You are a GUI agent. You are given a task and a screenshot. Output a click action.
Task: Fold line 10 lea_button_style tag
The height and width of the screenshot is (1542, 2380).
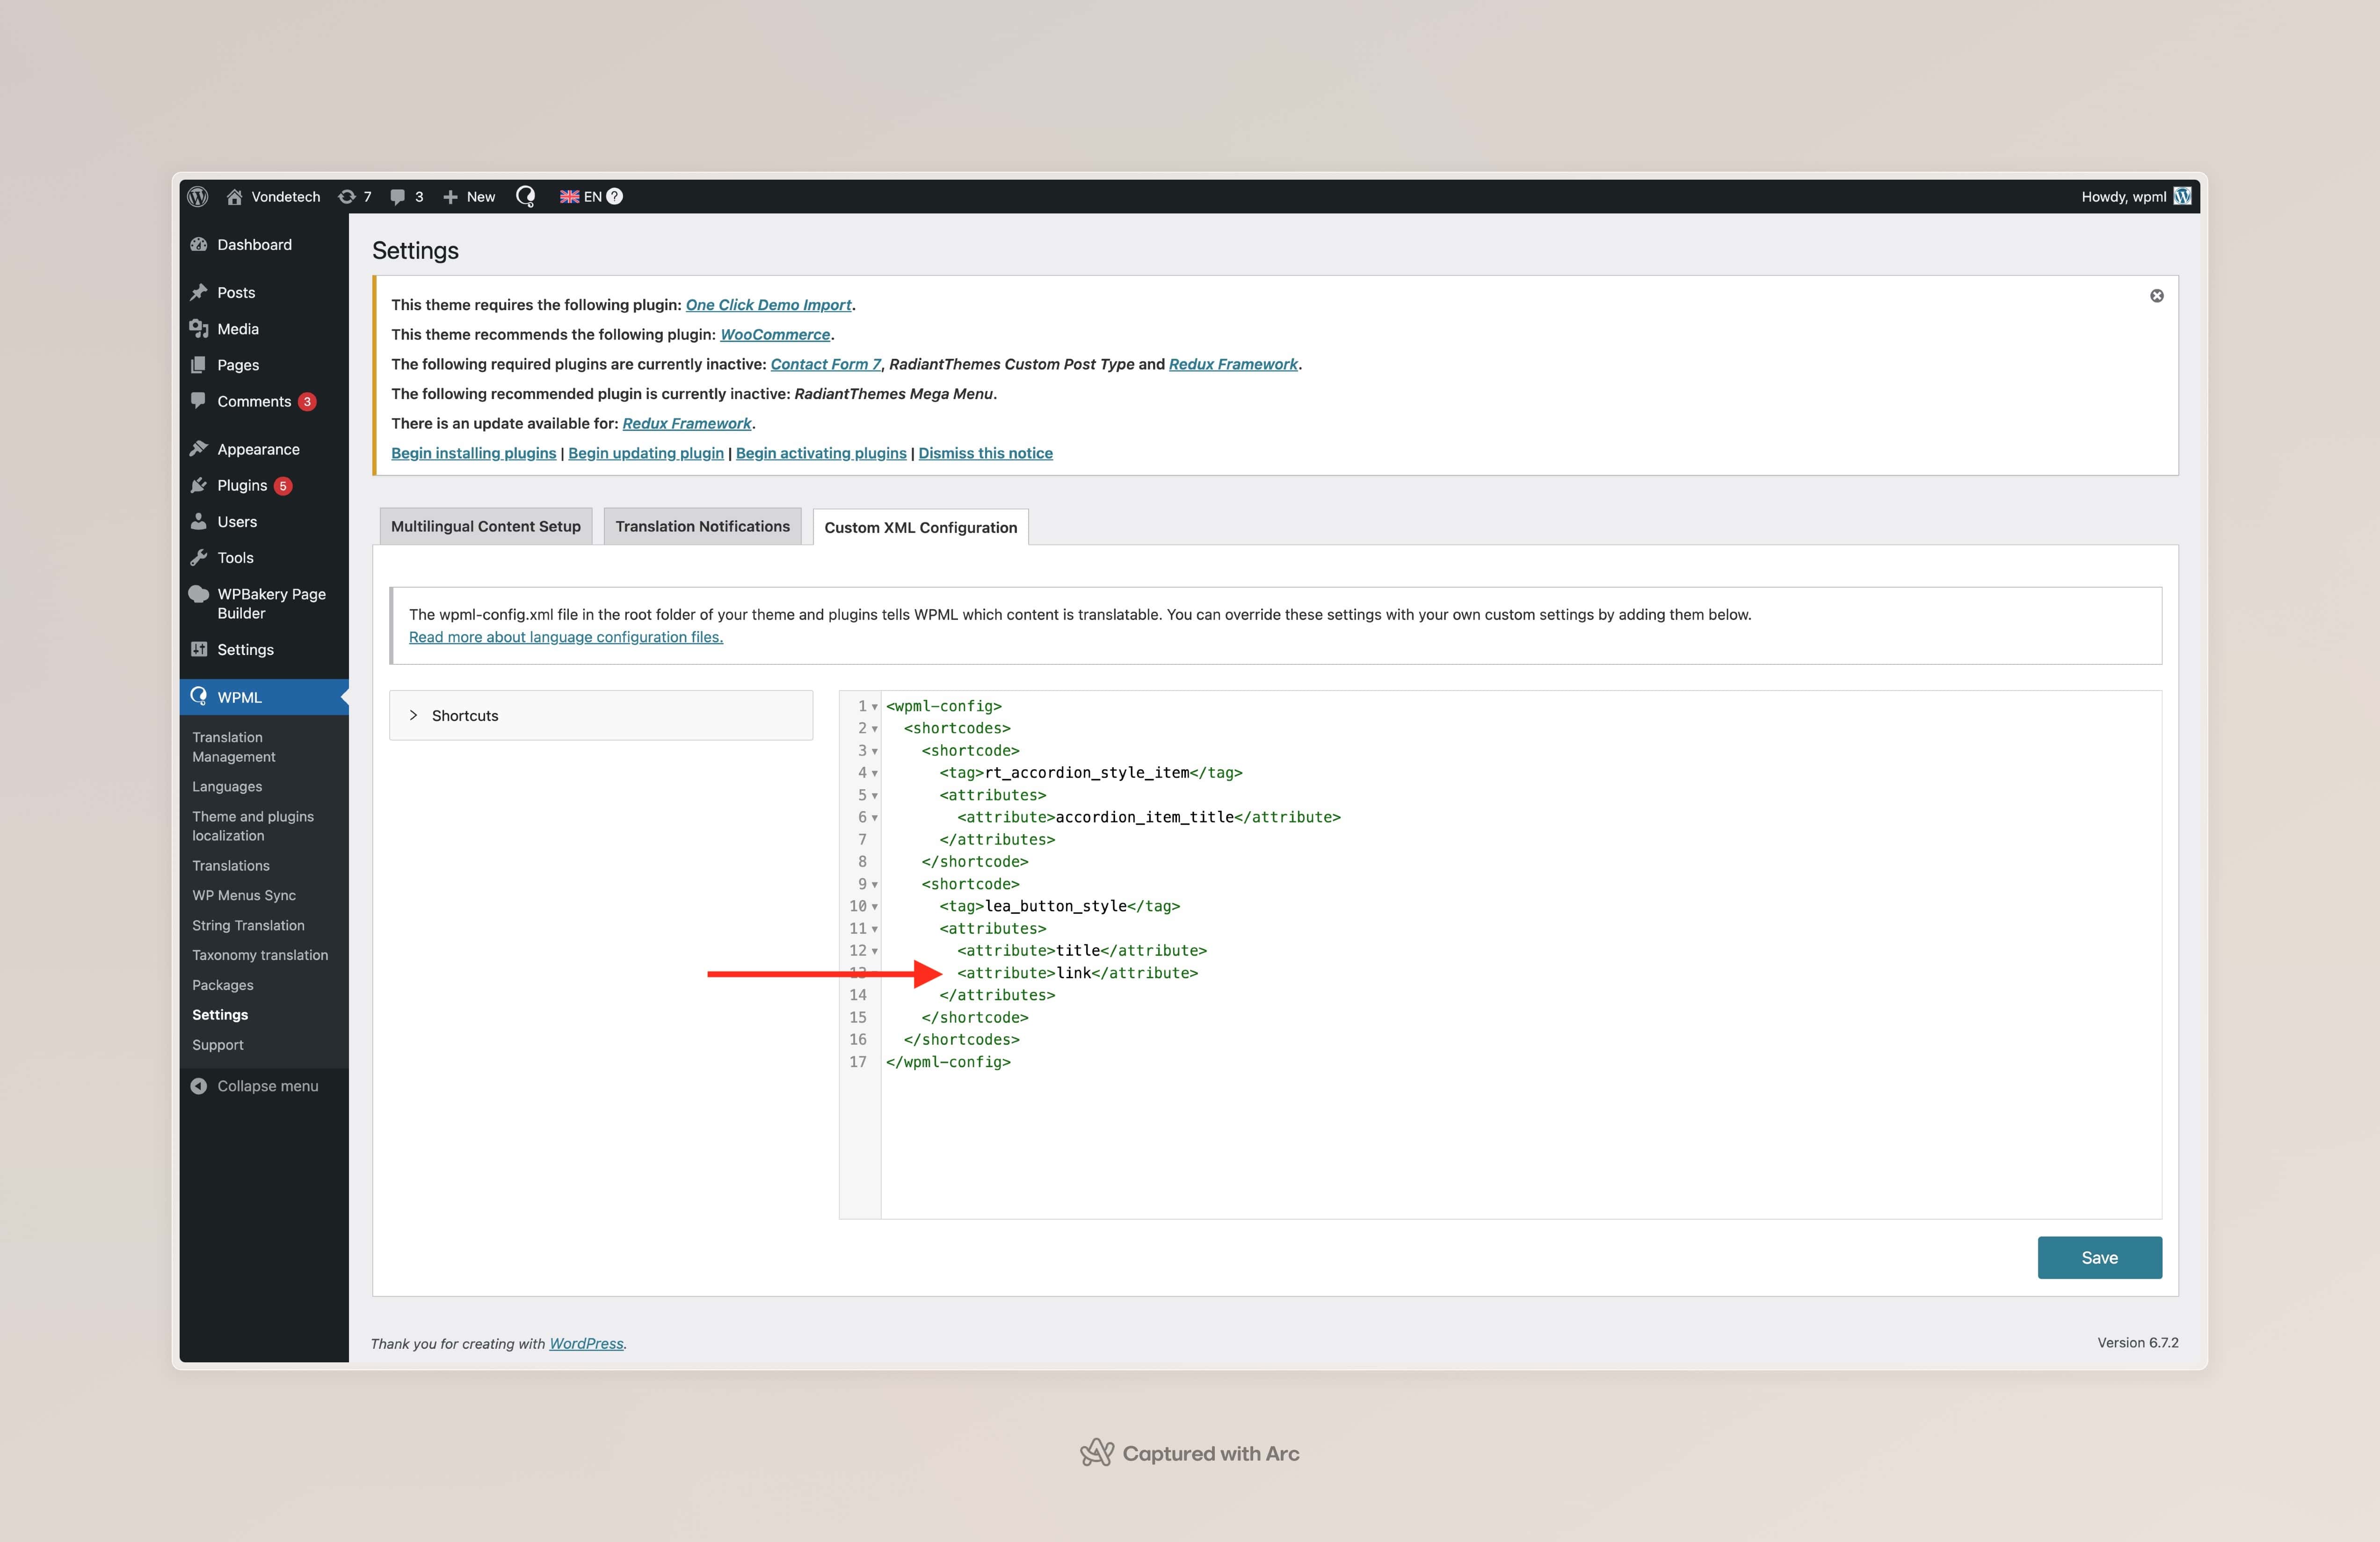pyautogui.click(x=875, y=907)
